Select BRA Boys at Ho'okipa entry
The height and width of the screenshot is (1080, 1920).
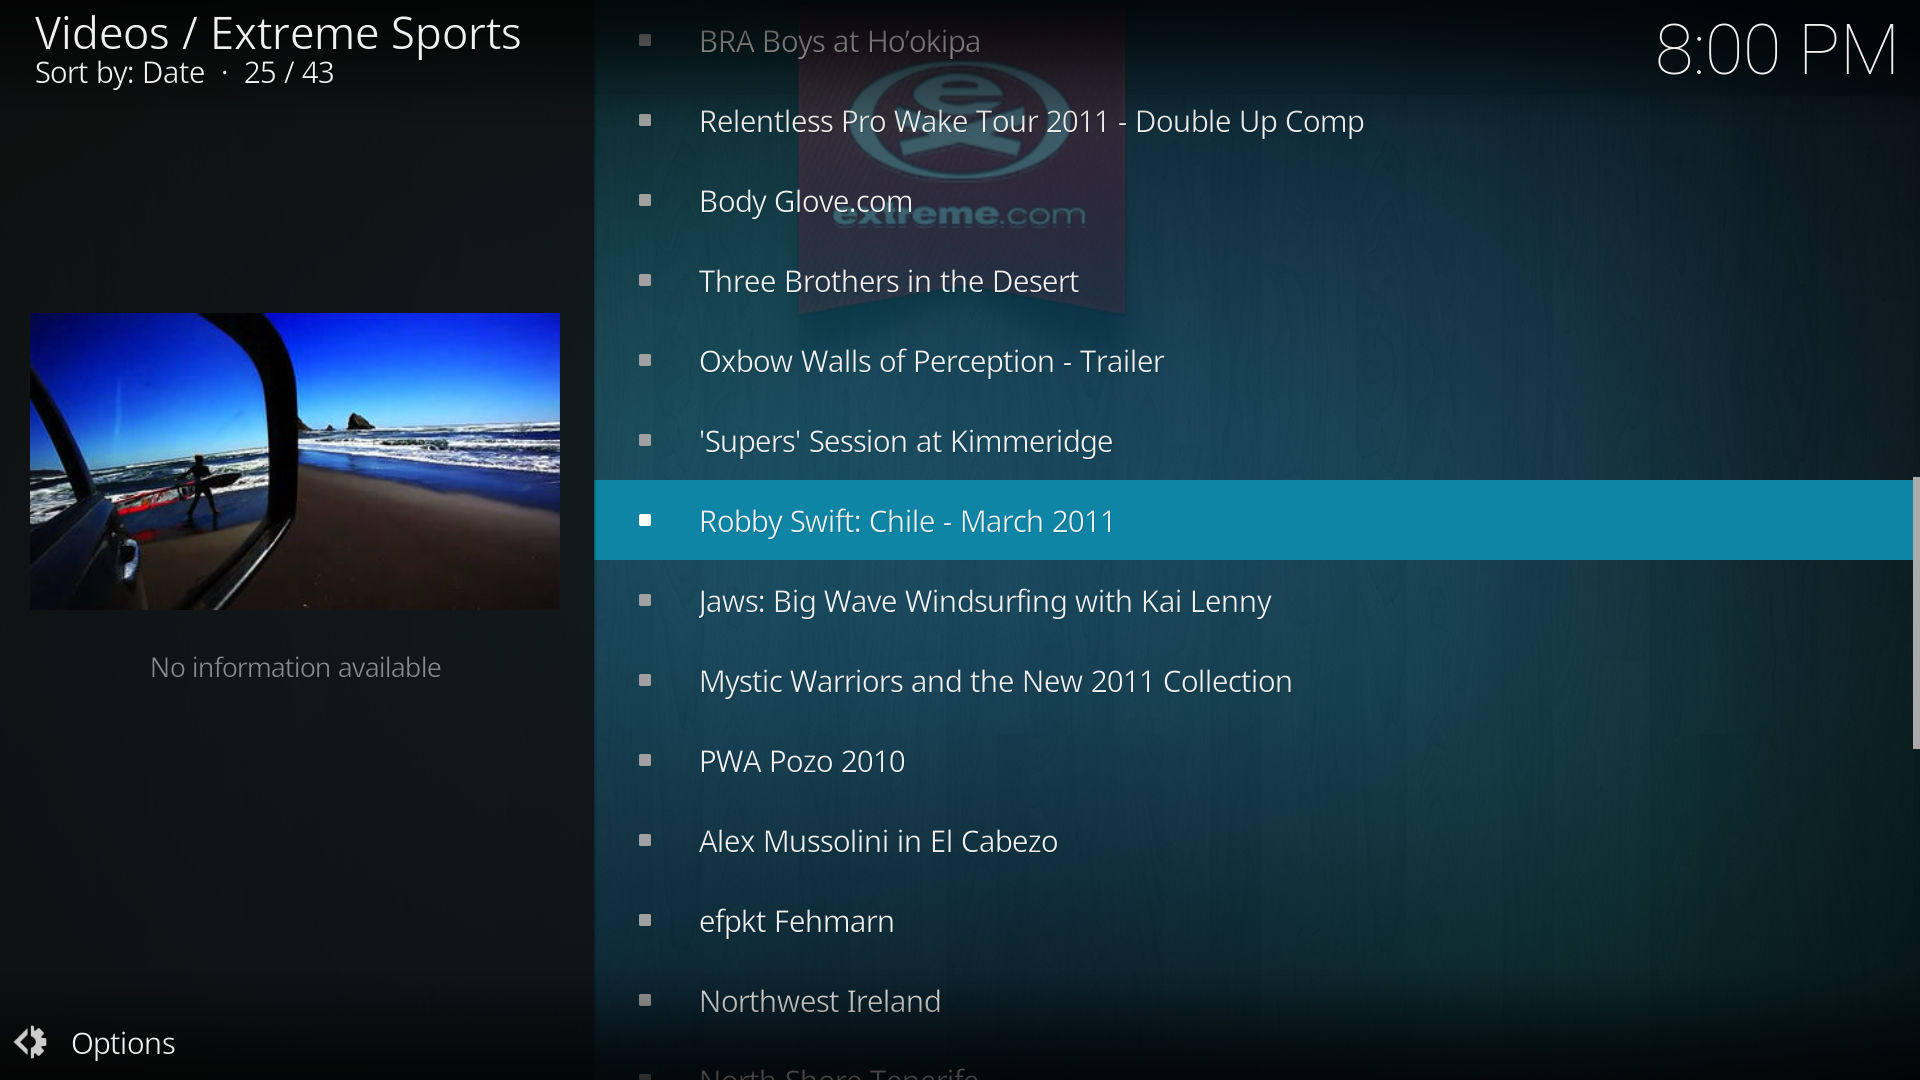(x=839, y=42)
